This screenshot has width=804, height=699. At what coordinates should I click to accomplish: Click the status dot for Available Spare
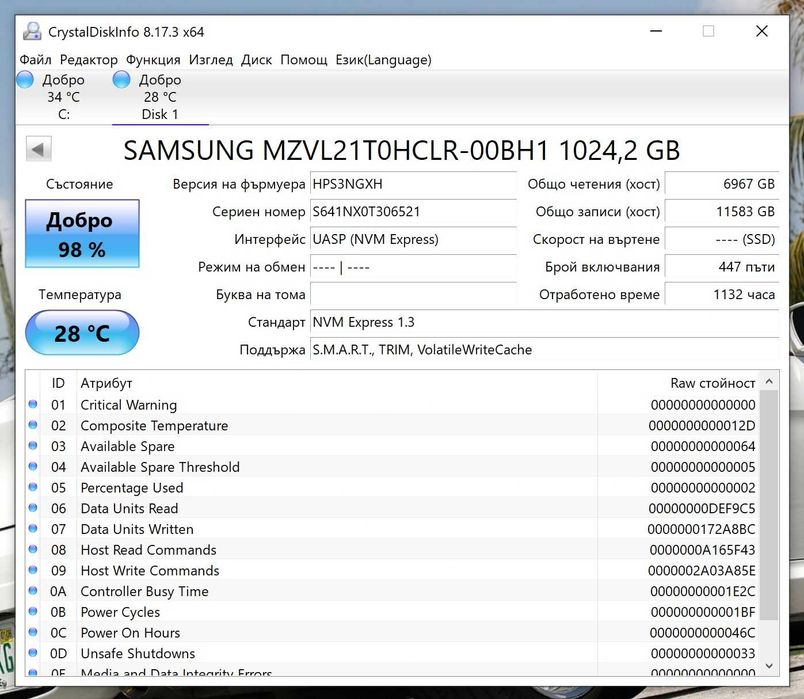click(33, 446)
